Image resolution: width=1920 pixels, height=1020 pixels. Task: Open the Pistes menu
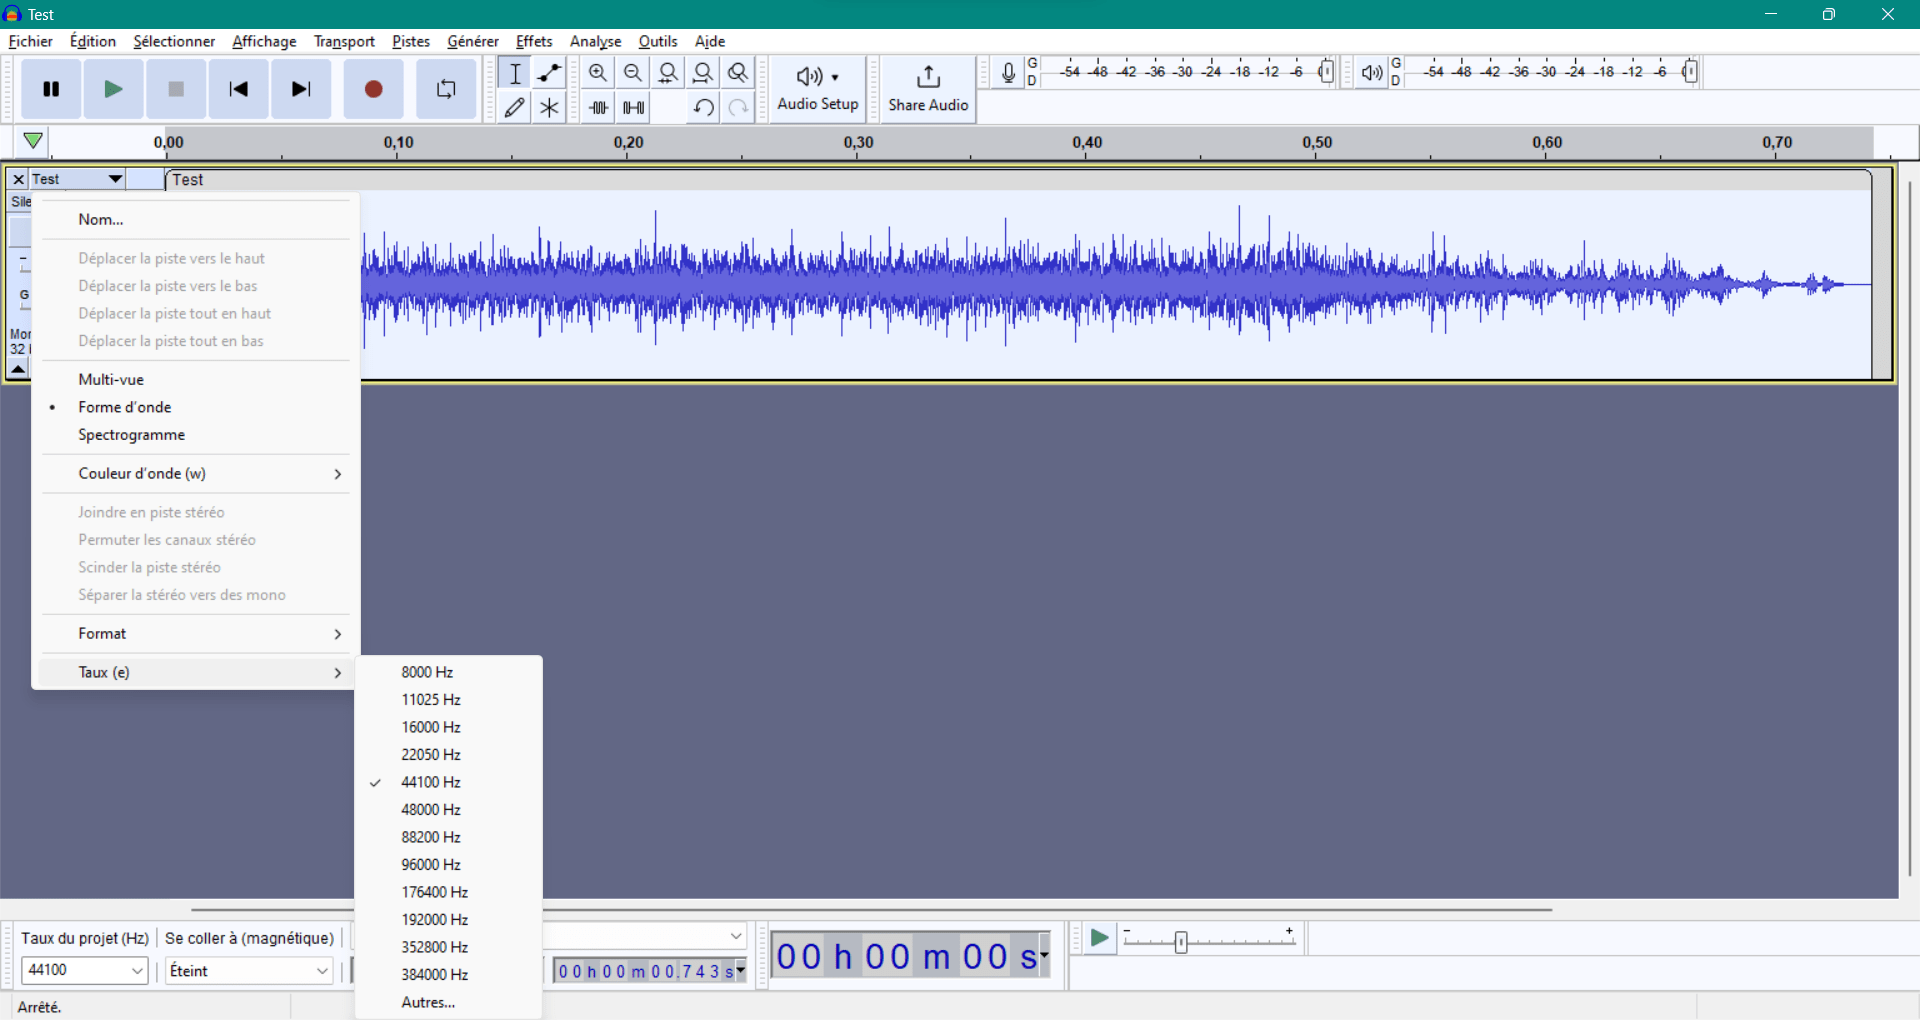coord(411,41)
